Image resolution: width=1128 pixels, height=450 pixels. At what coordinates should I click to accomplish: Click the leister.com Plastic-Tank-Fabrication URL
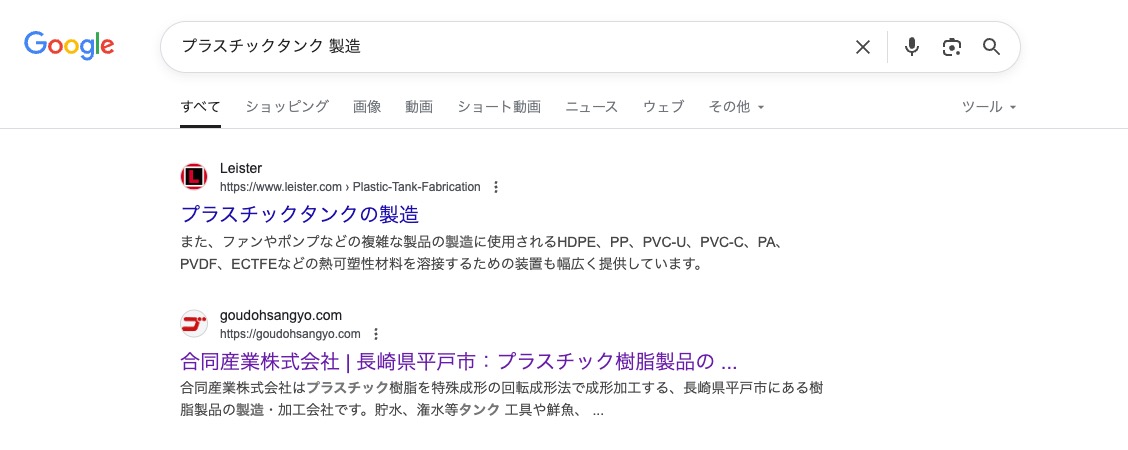pos(350,187)
